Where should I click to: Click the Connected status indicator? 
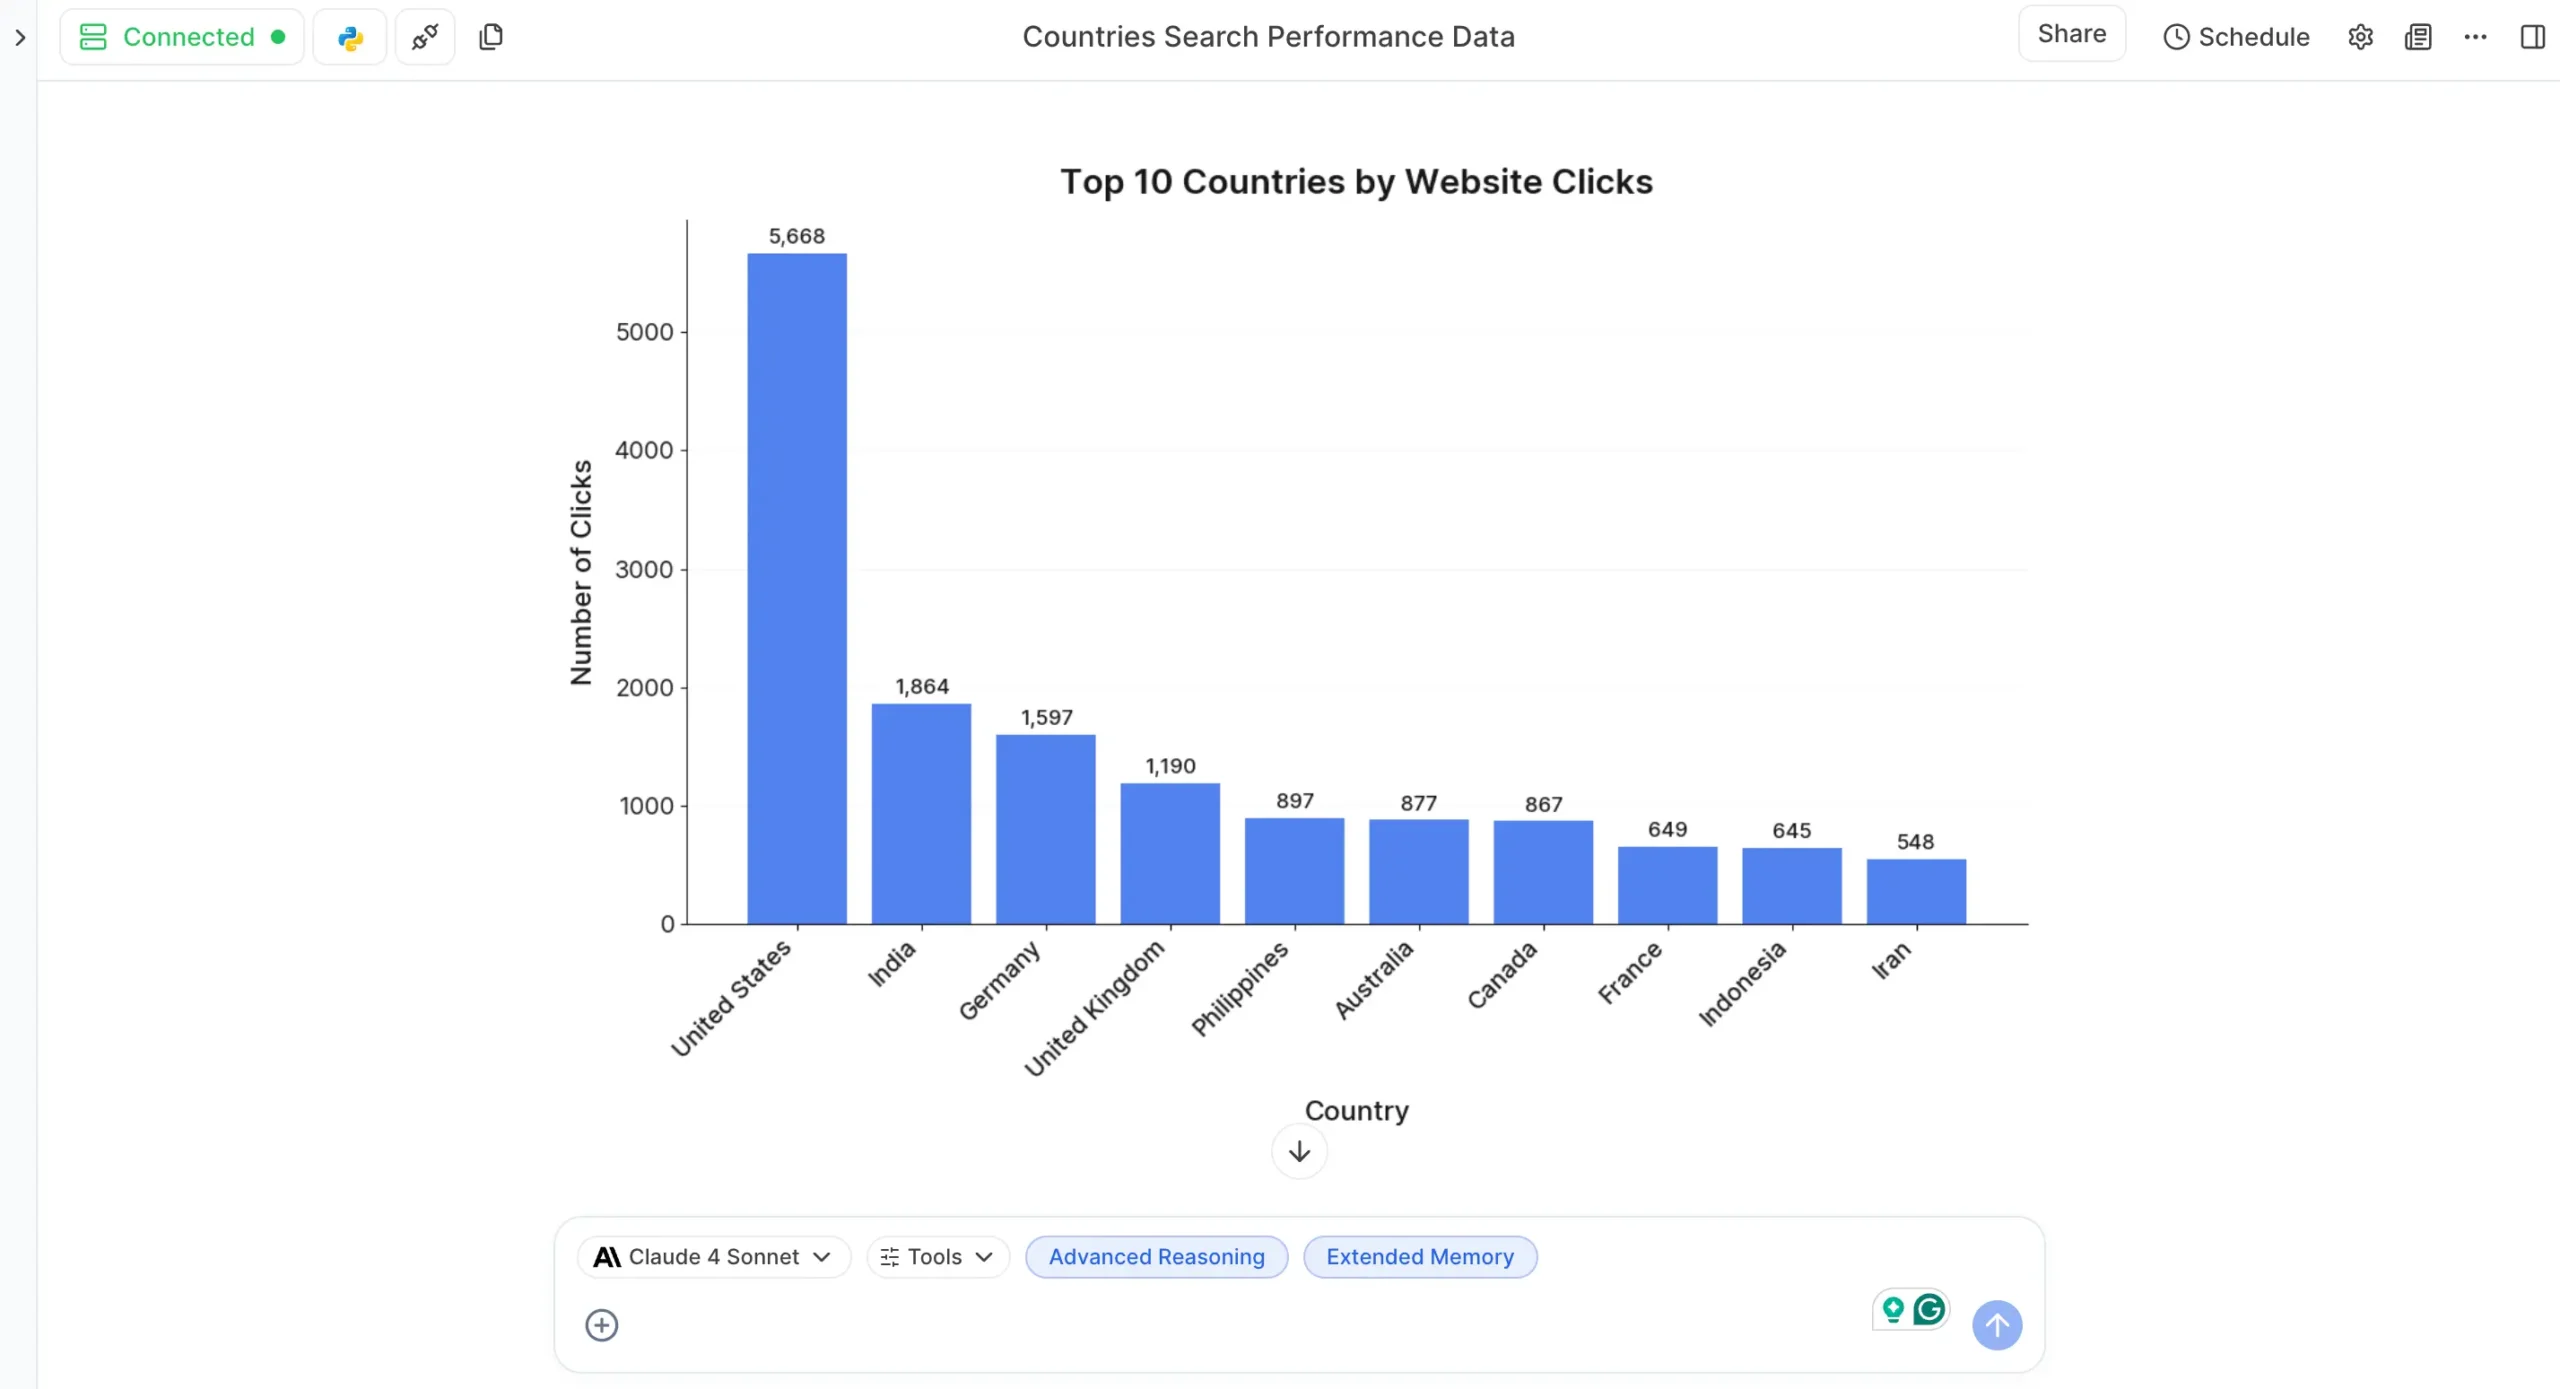pos(182,37)
